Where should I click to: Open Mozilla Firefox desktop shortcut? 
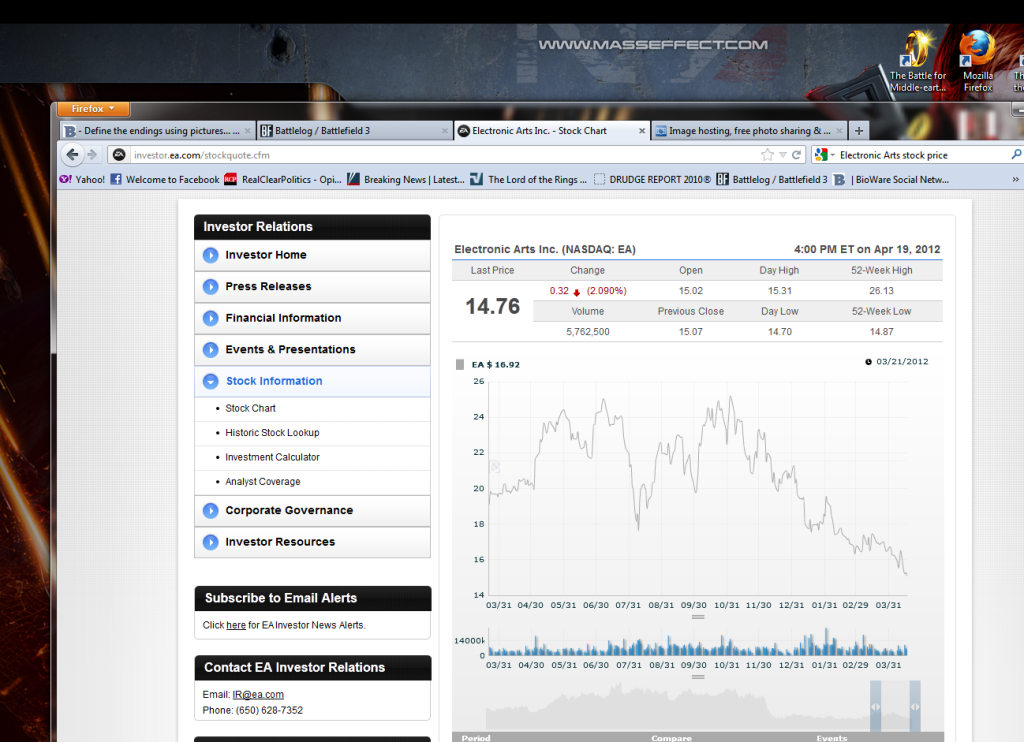point(977,60)
